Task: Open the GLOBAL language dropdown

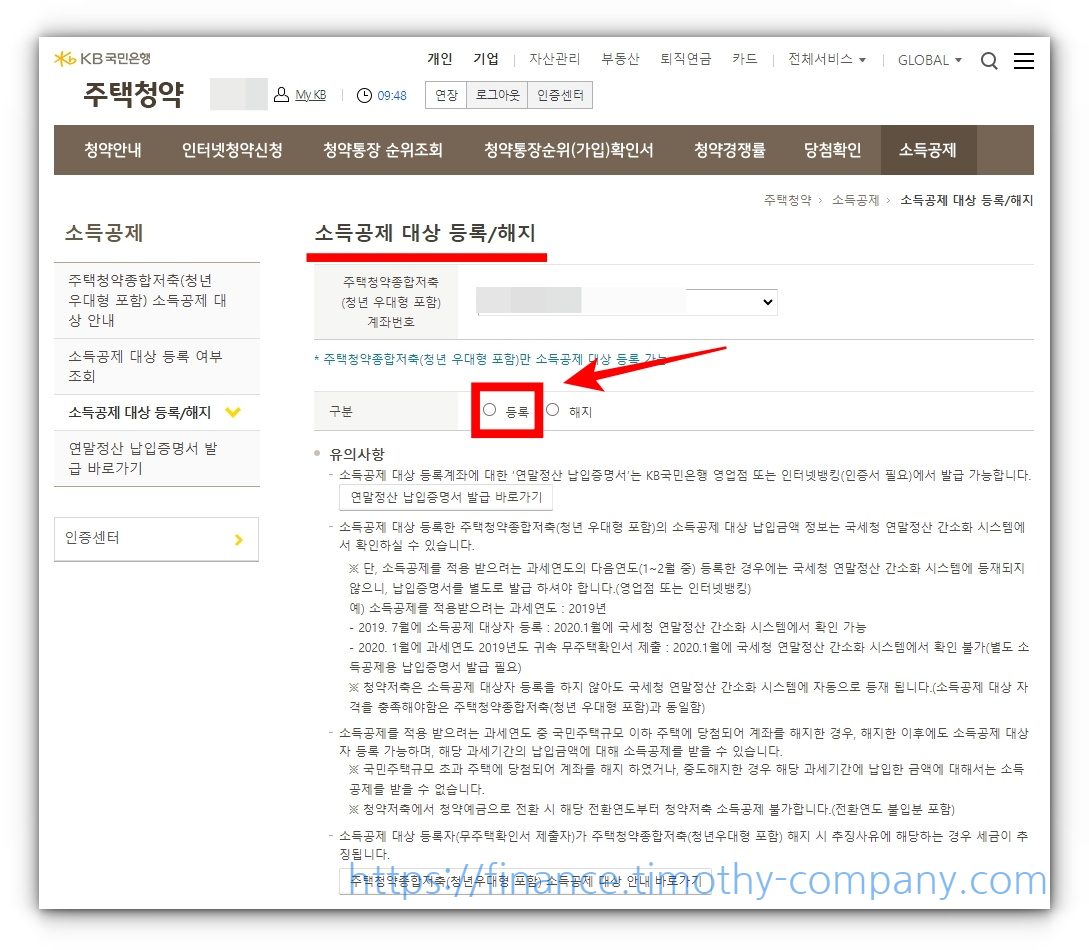Action: pos(928,60)
